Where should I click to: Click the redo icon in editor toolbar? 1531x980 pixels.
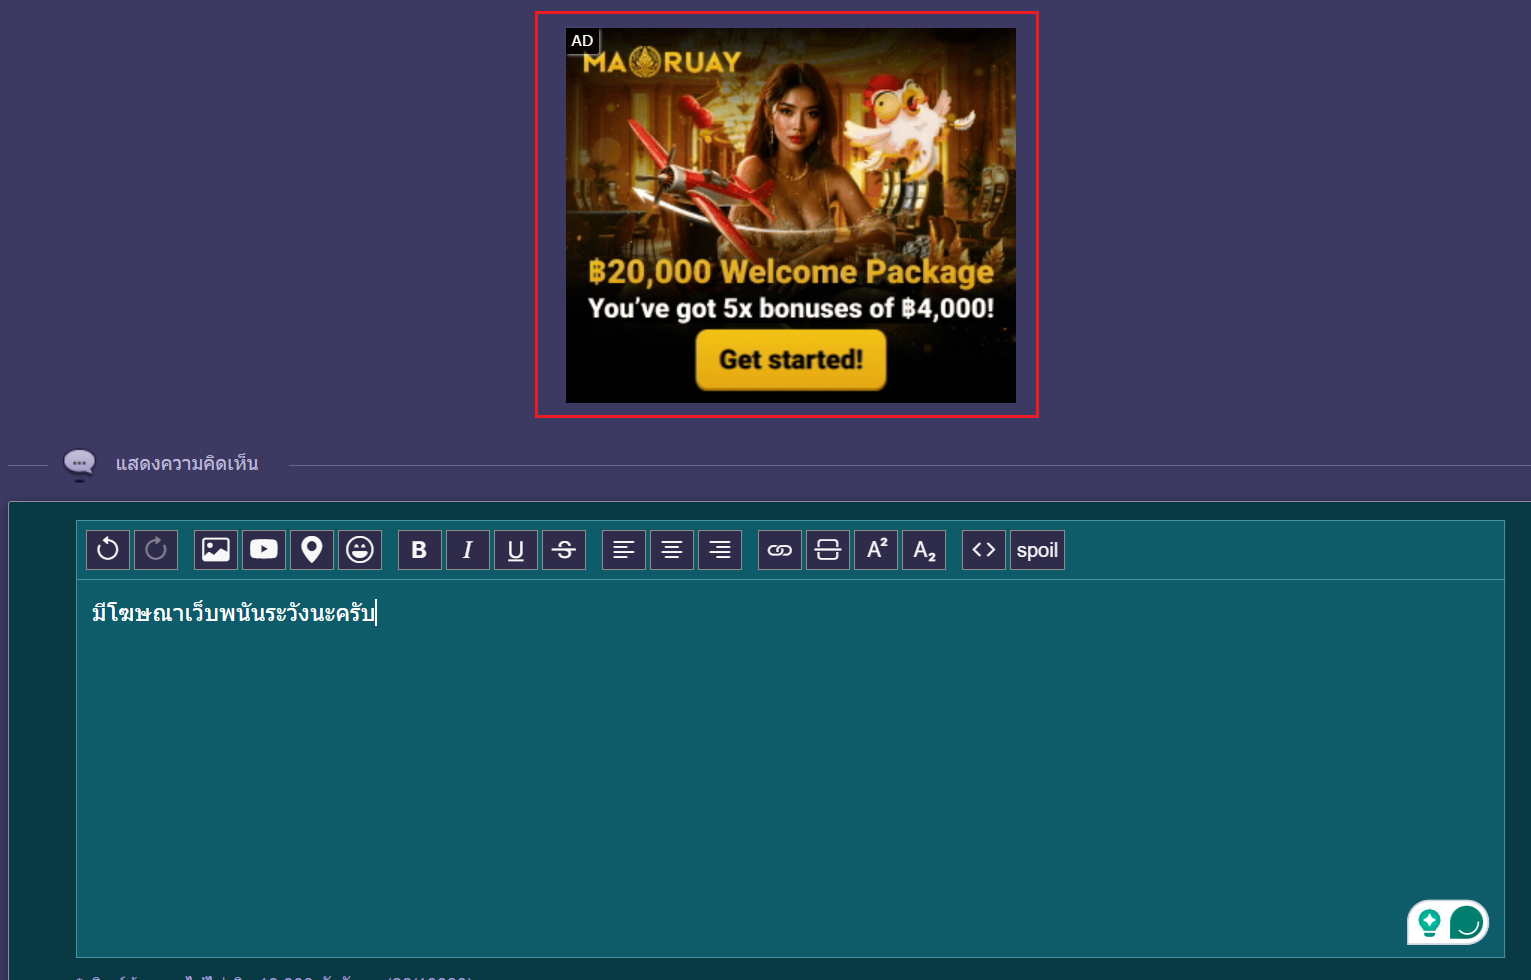pyautogui.click(x=156, y=550)
